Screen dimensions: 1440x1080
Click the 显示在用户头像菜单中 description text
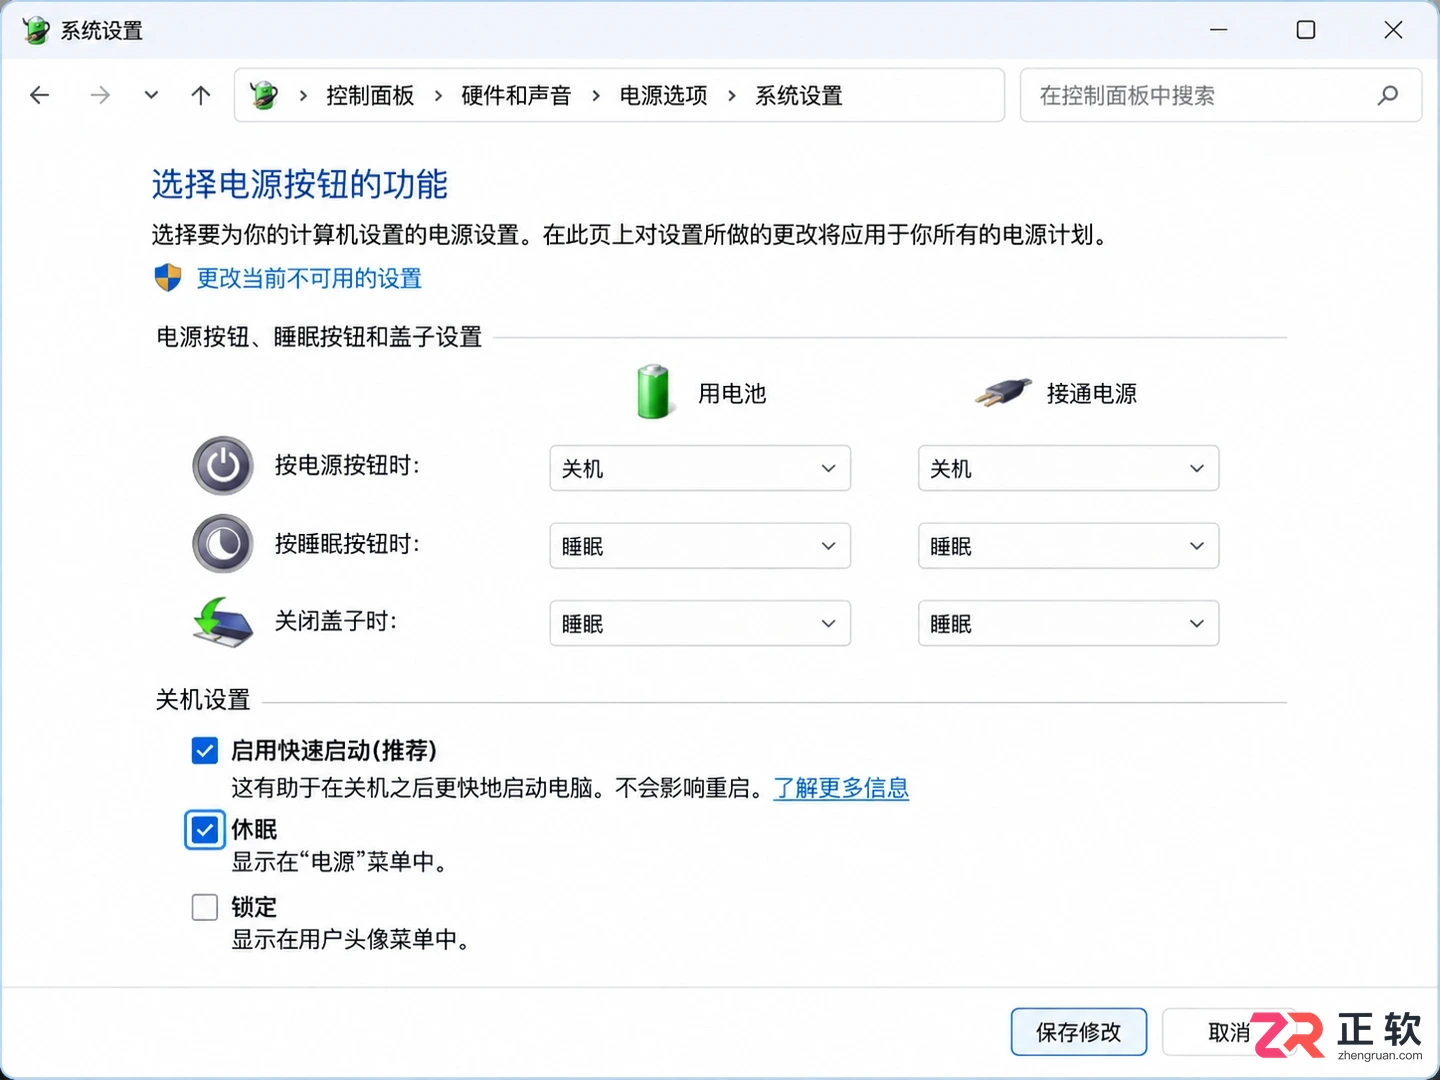[351, 939]
